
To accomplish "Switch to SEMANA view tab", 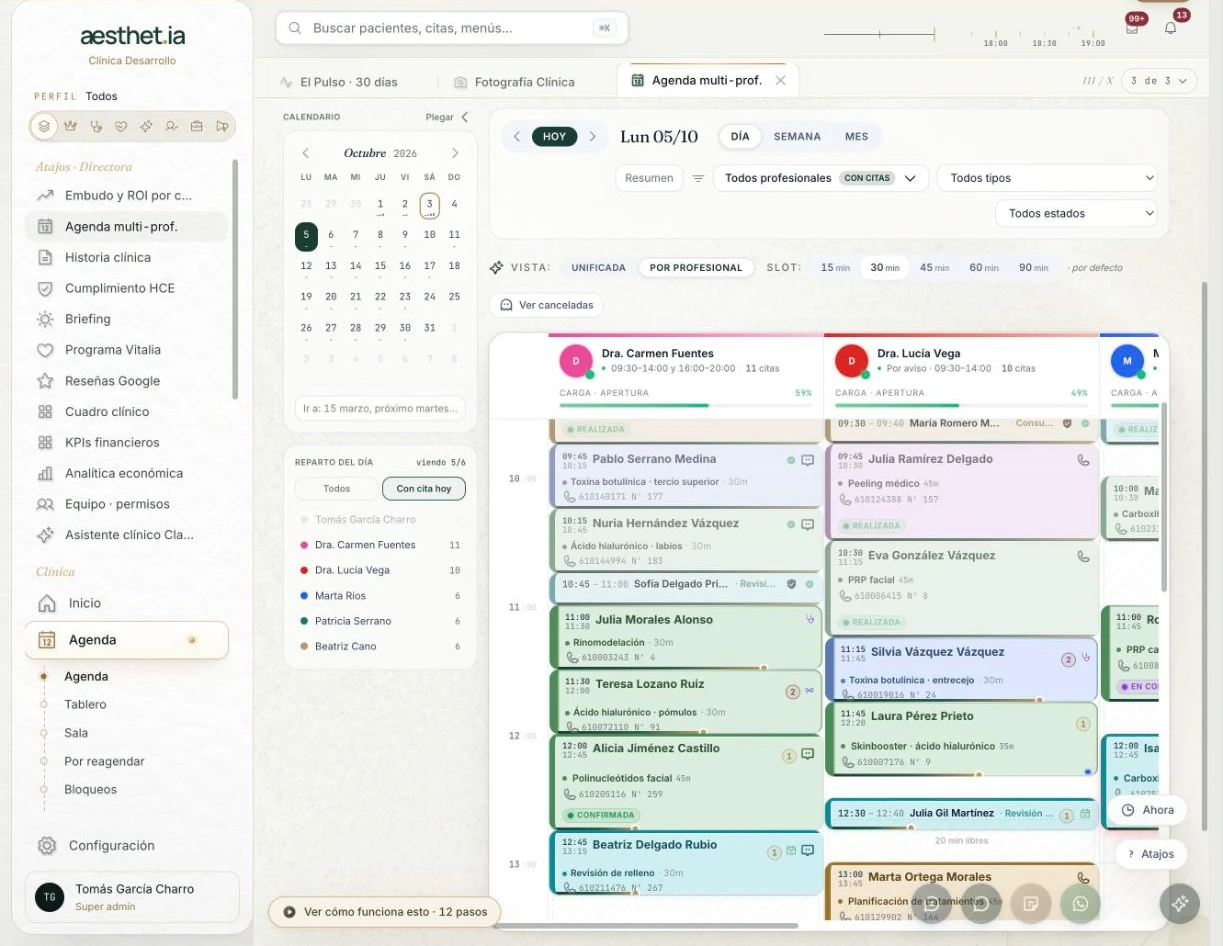I will click(x=797, y=137).
